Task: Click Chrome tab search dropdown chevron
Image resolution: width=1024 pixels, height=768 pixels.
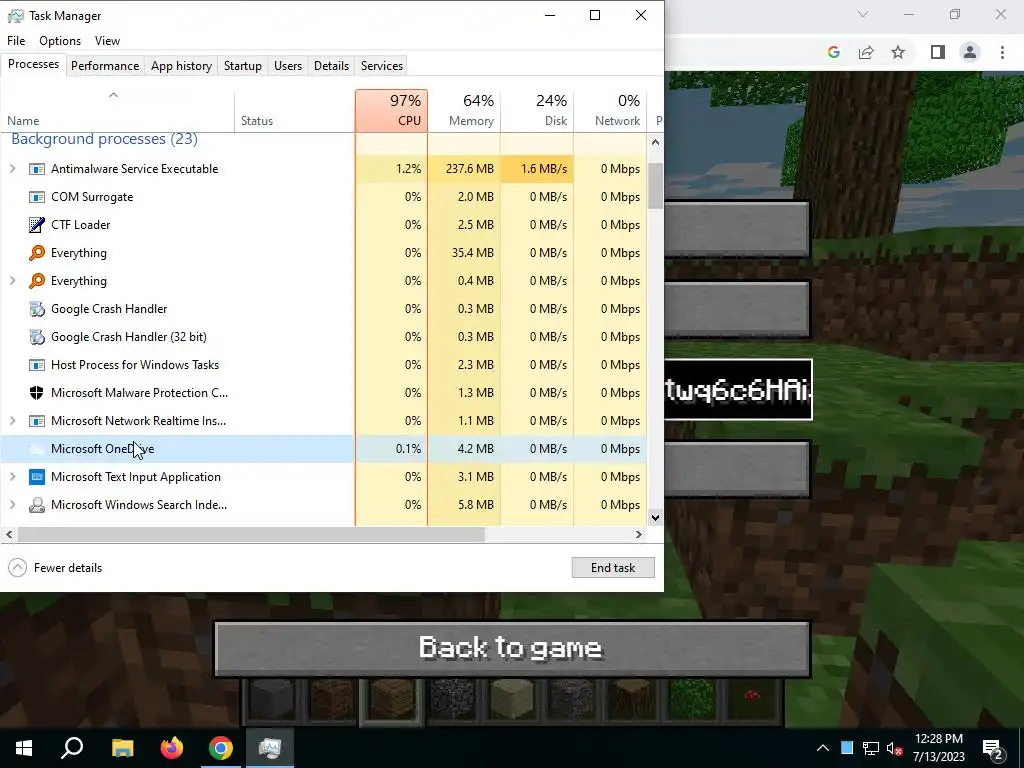Action: pos(863,14)
